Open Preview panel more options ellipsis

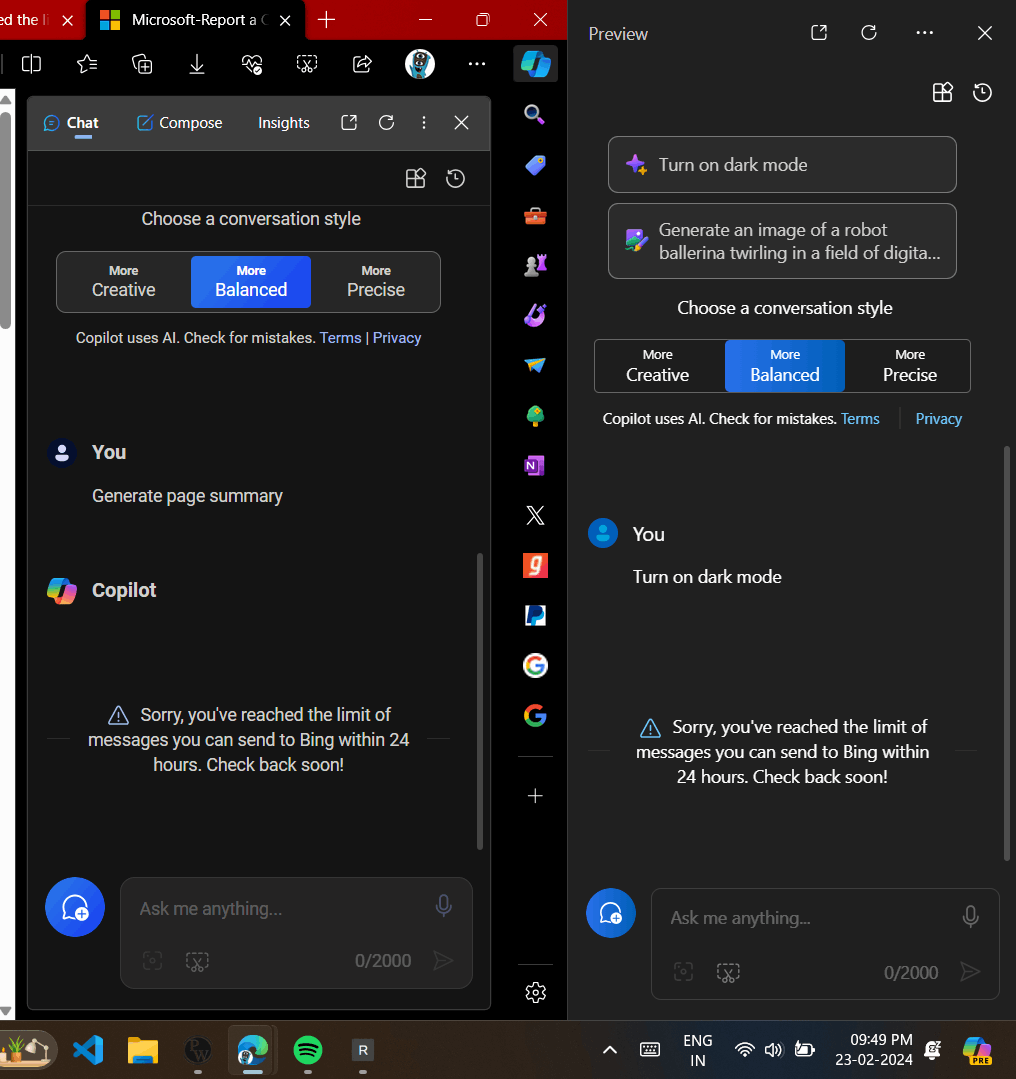[x=925, y=33]
